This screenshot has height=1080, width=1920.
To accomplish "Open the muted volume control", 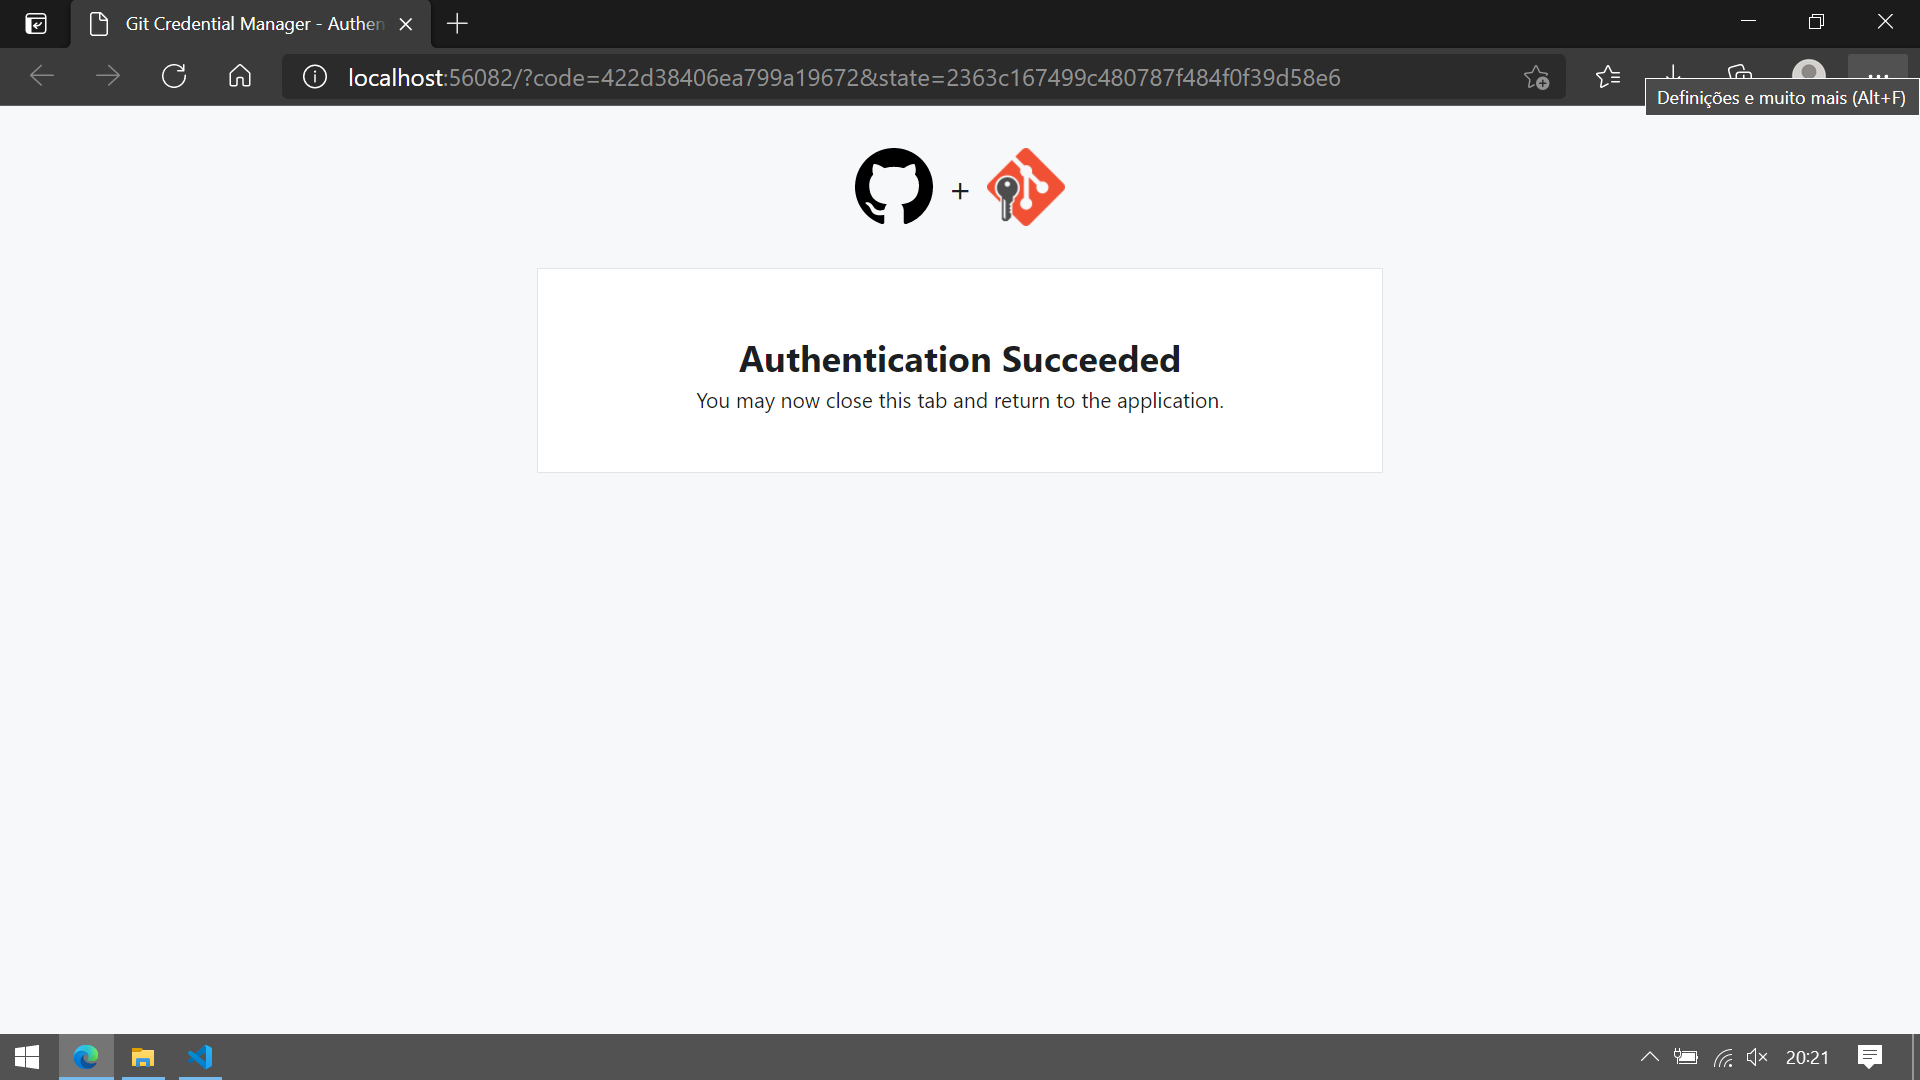I will pyautogui.click(x=1757, y=1057).
